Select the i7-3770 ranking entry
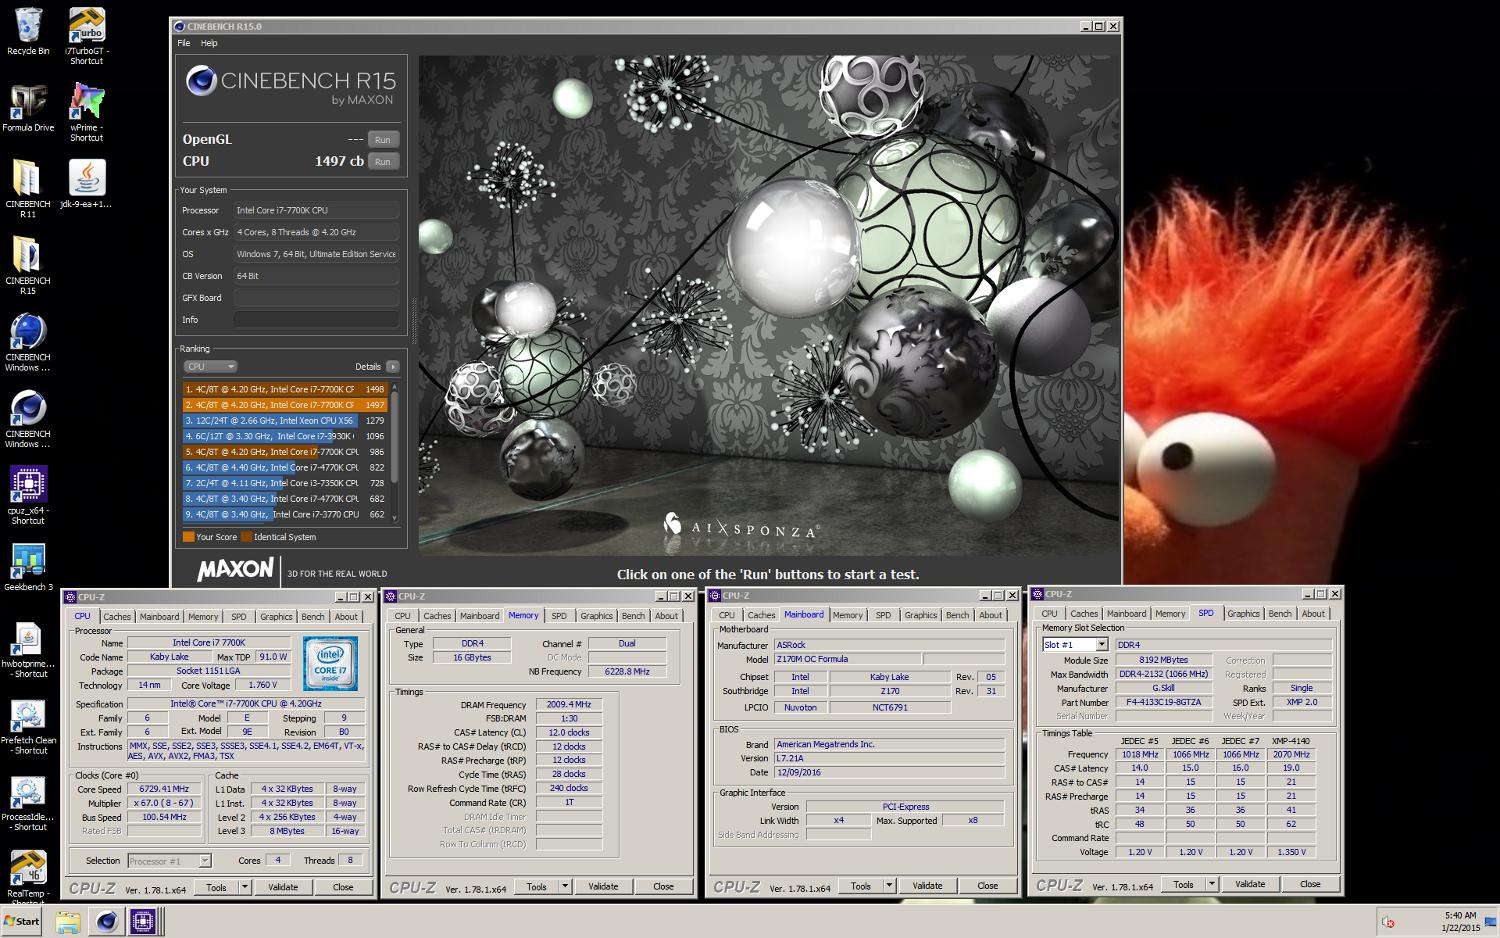 [286, 514]
